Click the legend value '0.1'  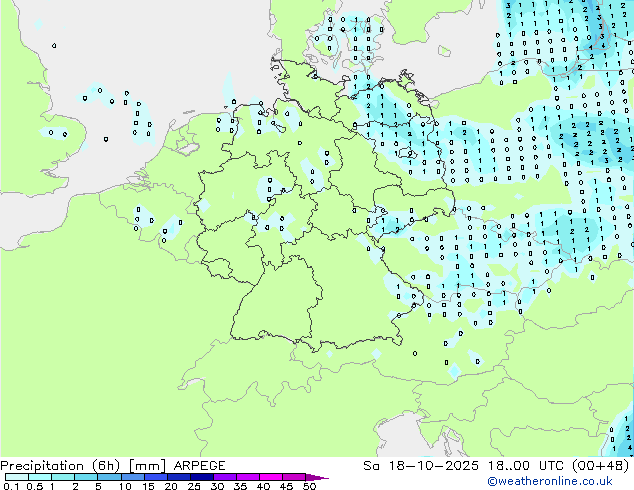click(x=10, y=486)
